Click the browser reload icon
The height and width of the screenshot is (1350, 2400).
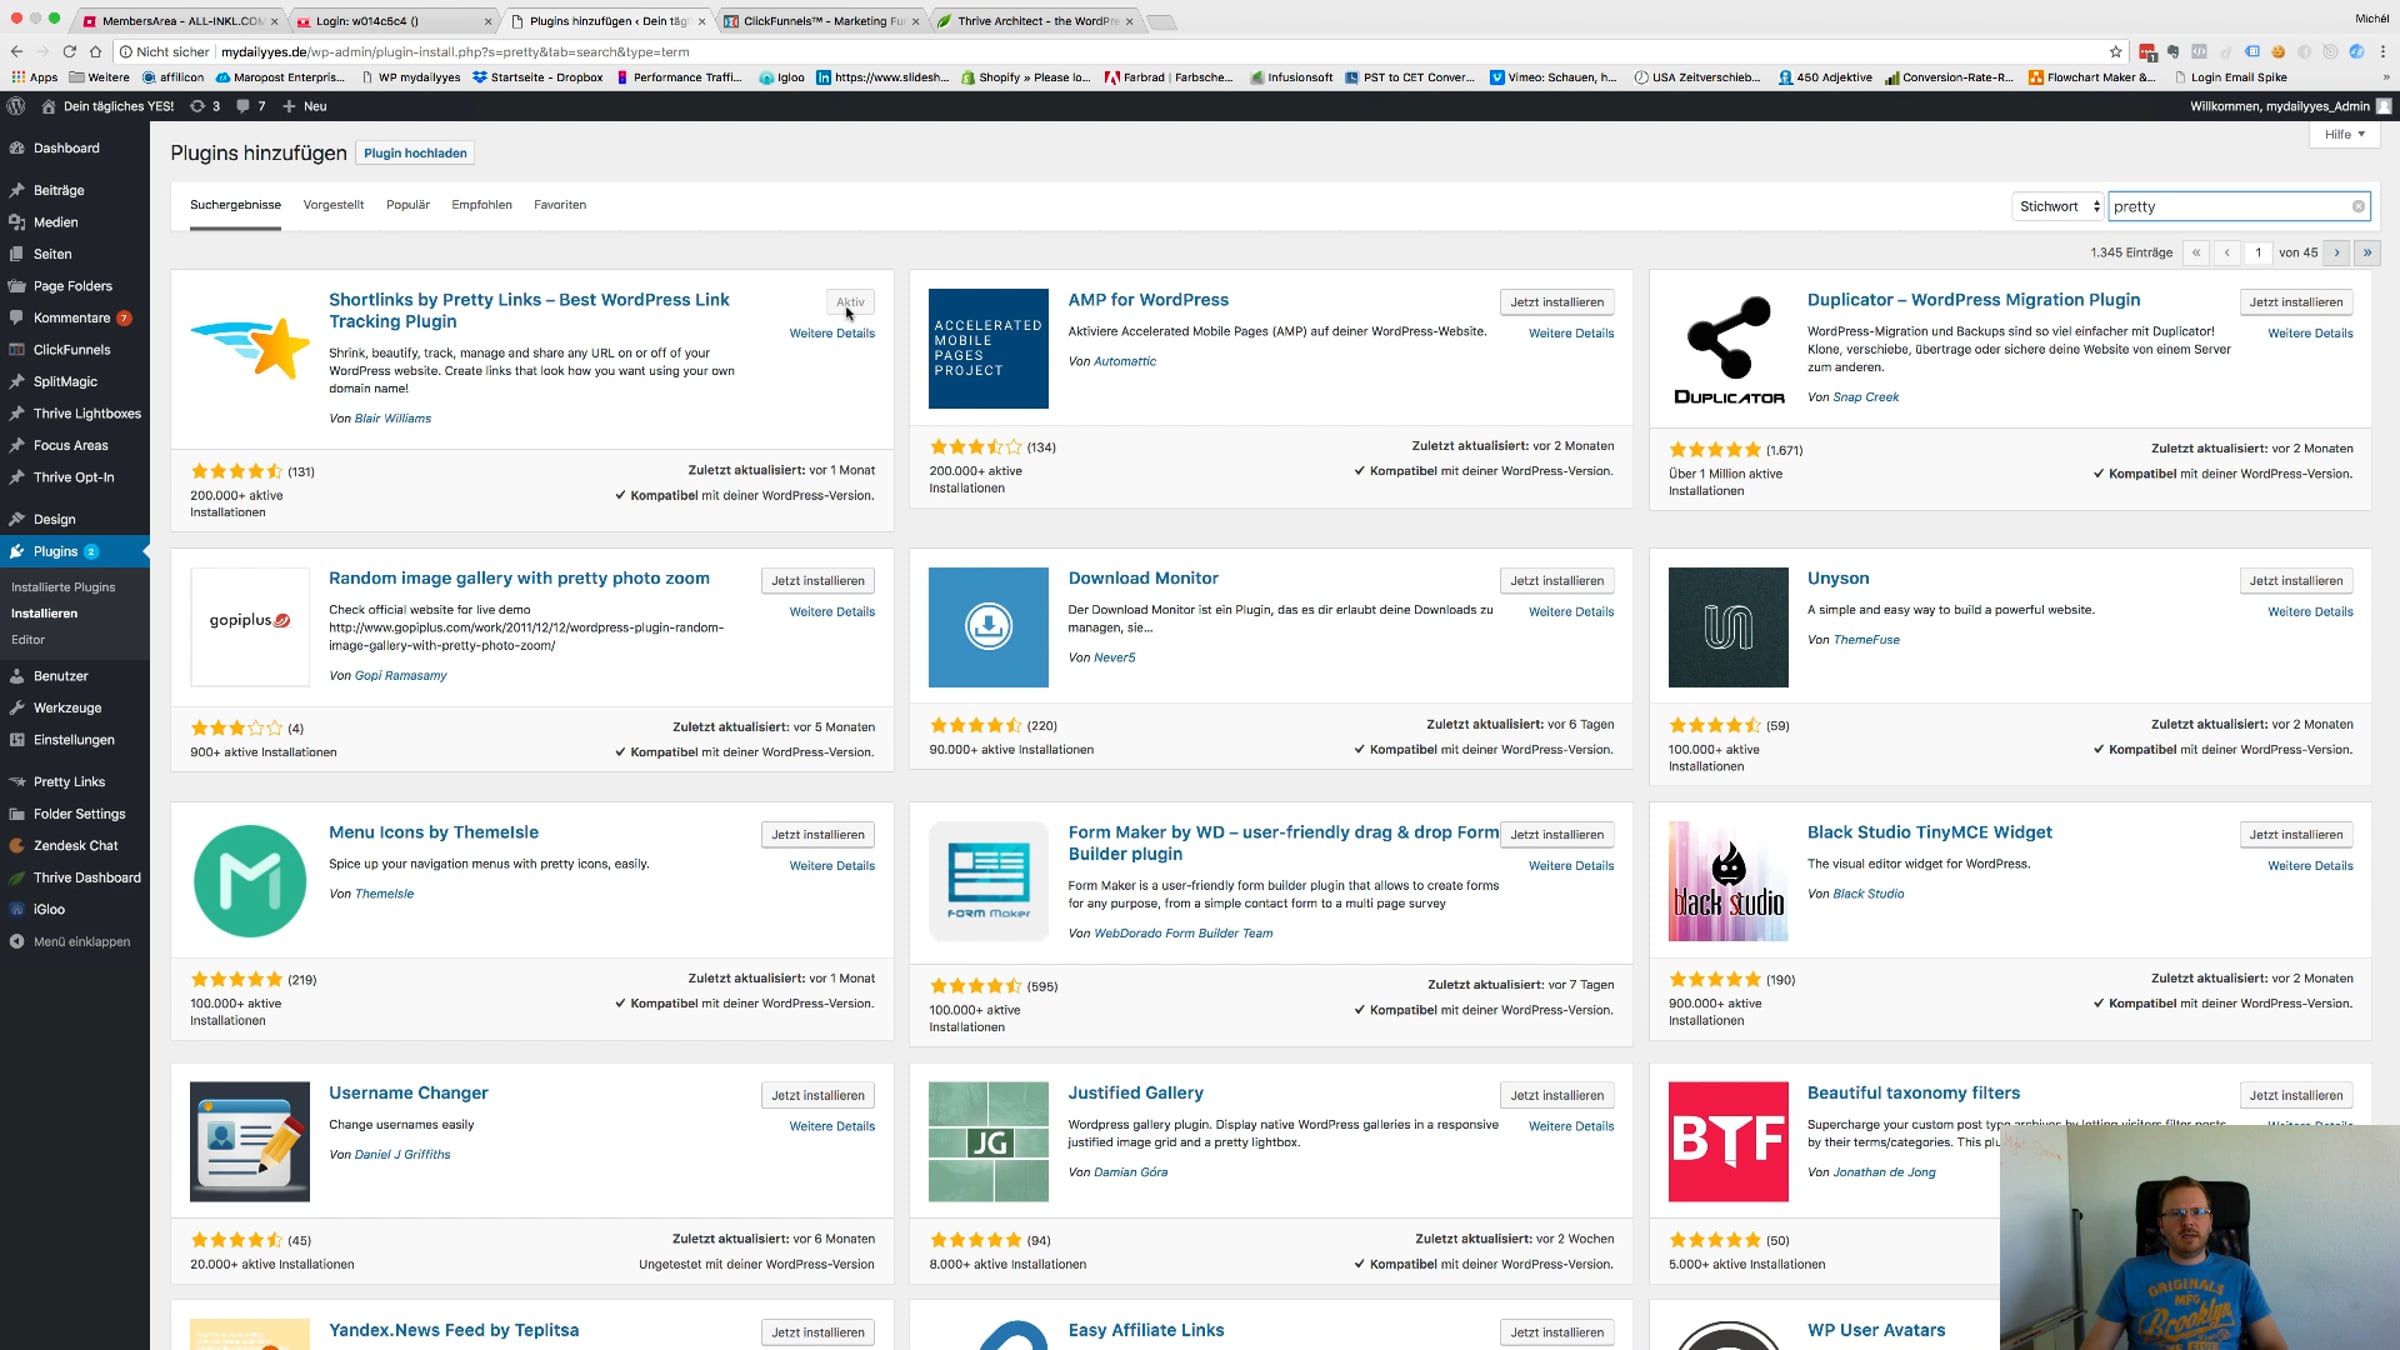69,52
